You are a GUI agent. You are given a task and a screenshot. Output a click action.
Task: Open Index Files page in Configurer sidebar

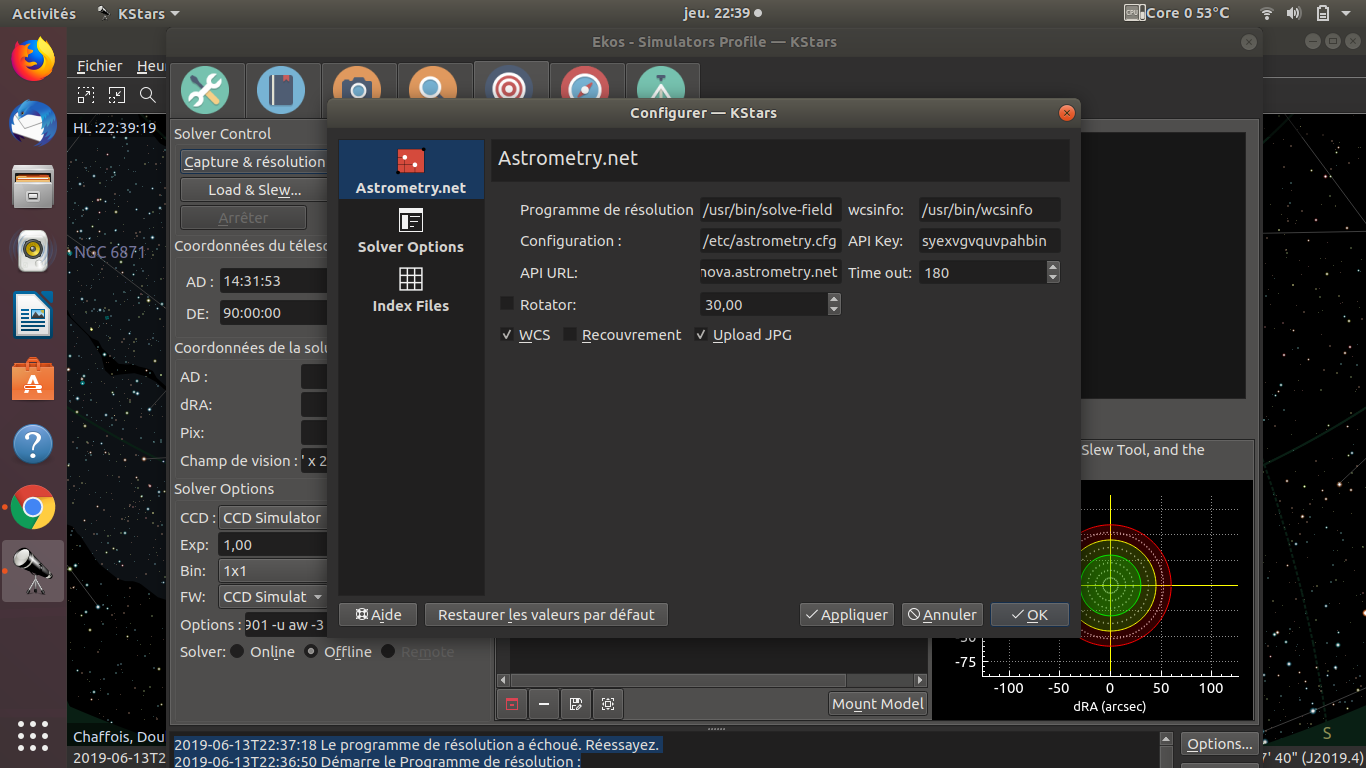tap(411, 290)
